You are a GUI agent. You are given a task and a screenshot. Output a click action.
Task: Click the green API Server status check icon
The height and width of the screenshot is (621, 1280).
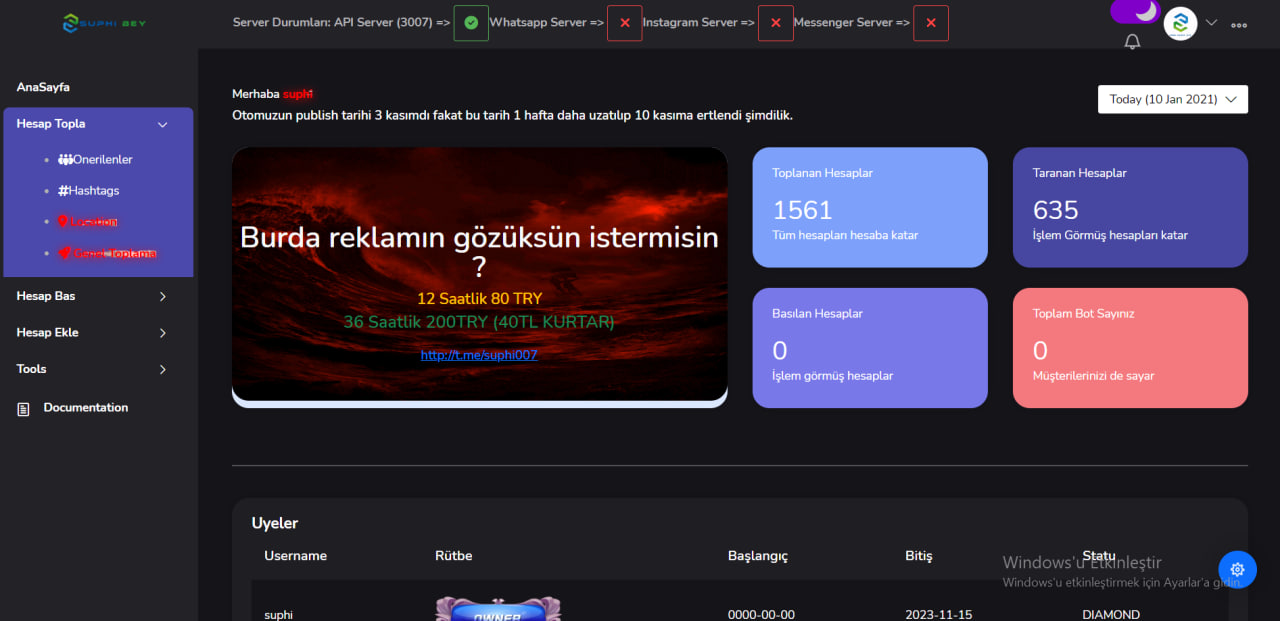click(x=471, y=23)
